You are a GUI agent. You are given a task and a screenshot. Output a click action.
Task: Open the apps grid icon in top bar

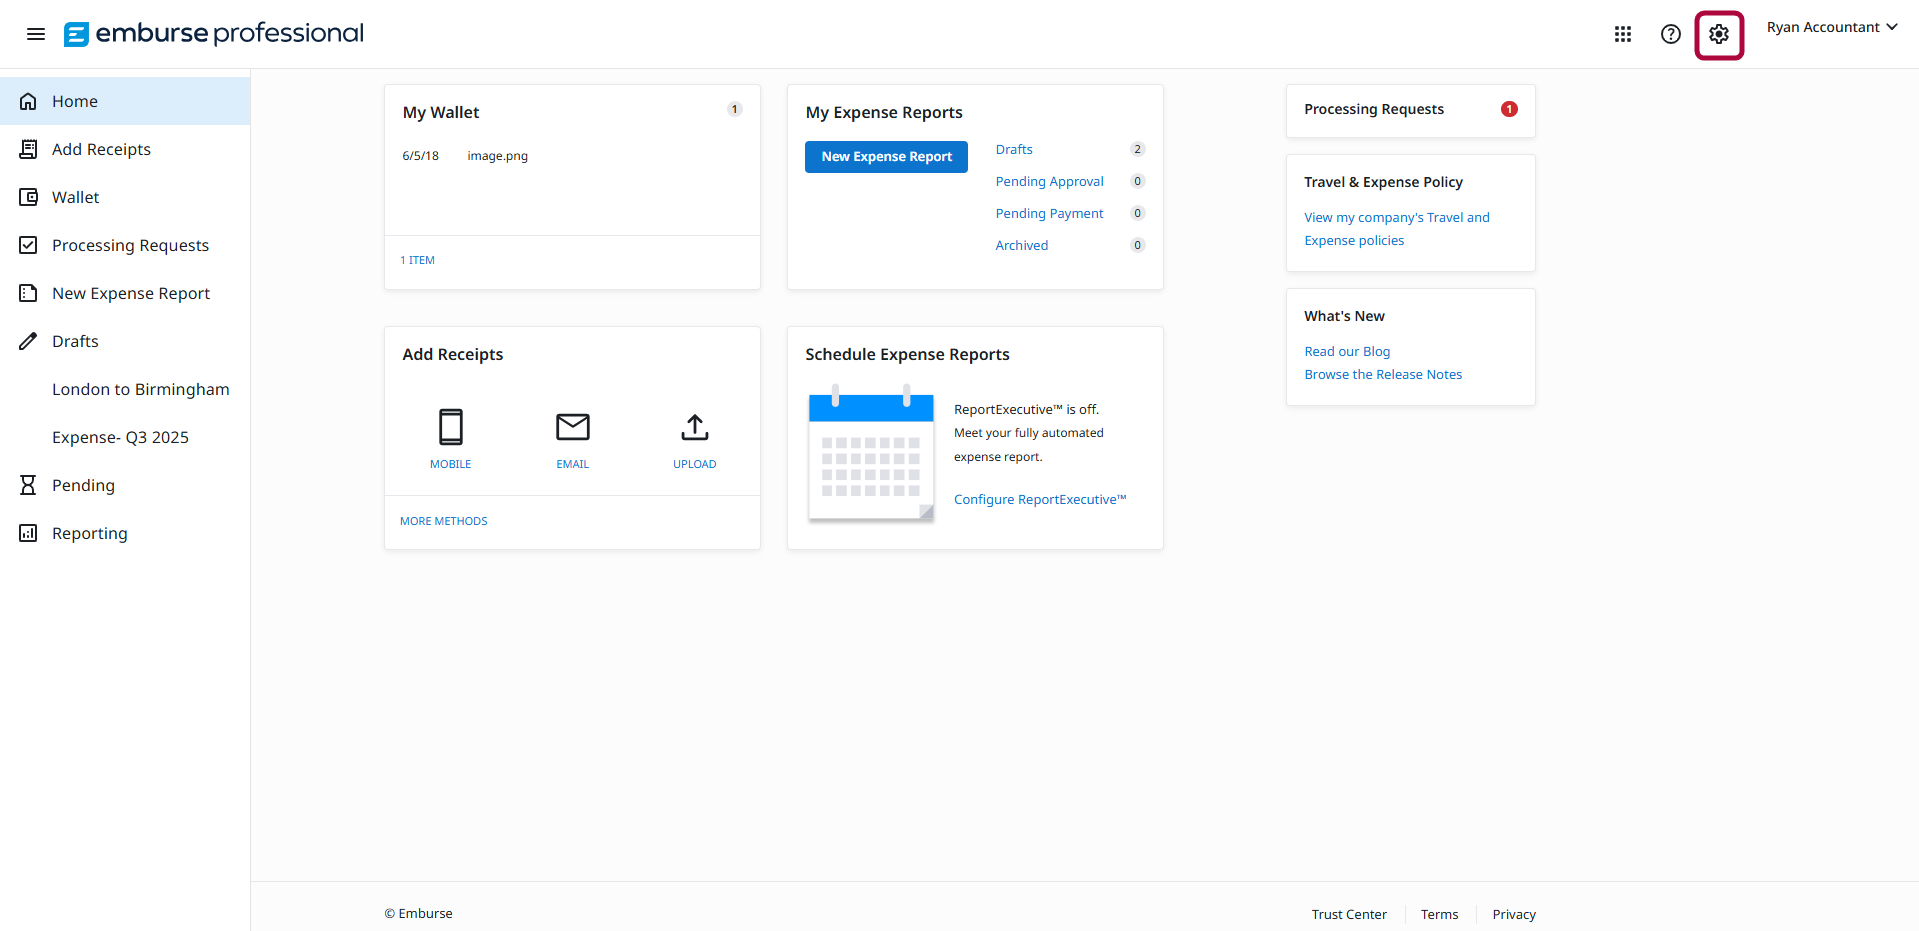point(1622,33)
